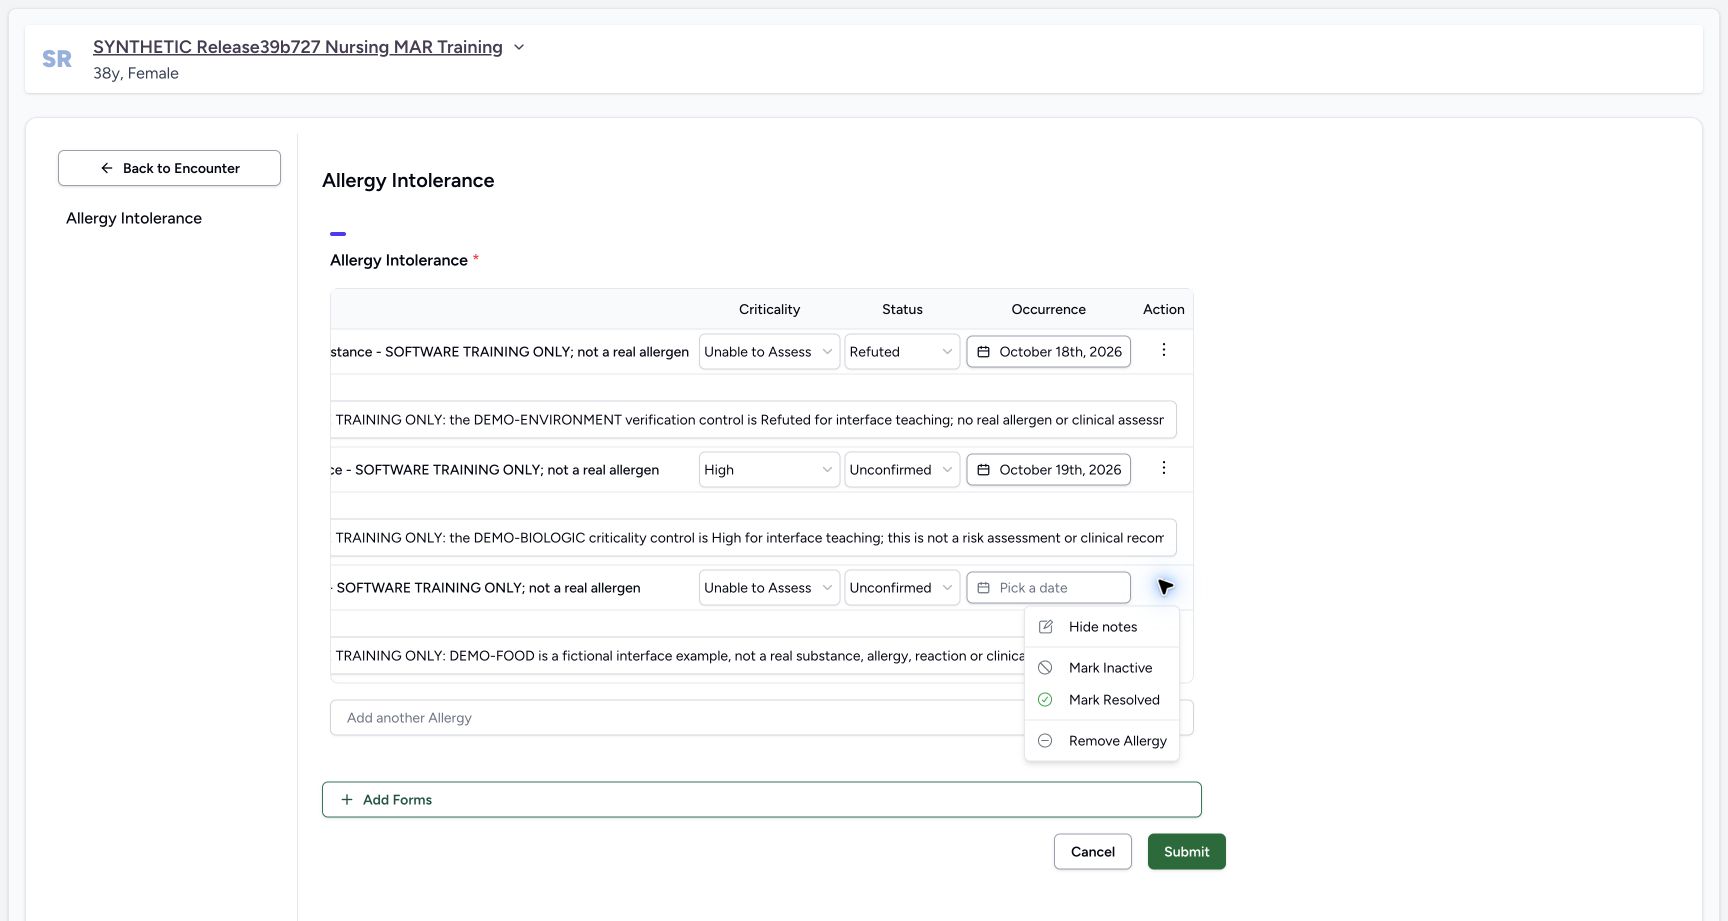Image resolution: width=1728 pixels, height=921 pixels.
Task: Click the Criticality column header
Action: [x=769, y=309]
